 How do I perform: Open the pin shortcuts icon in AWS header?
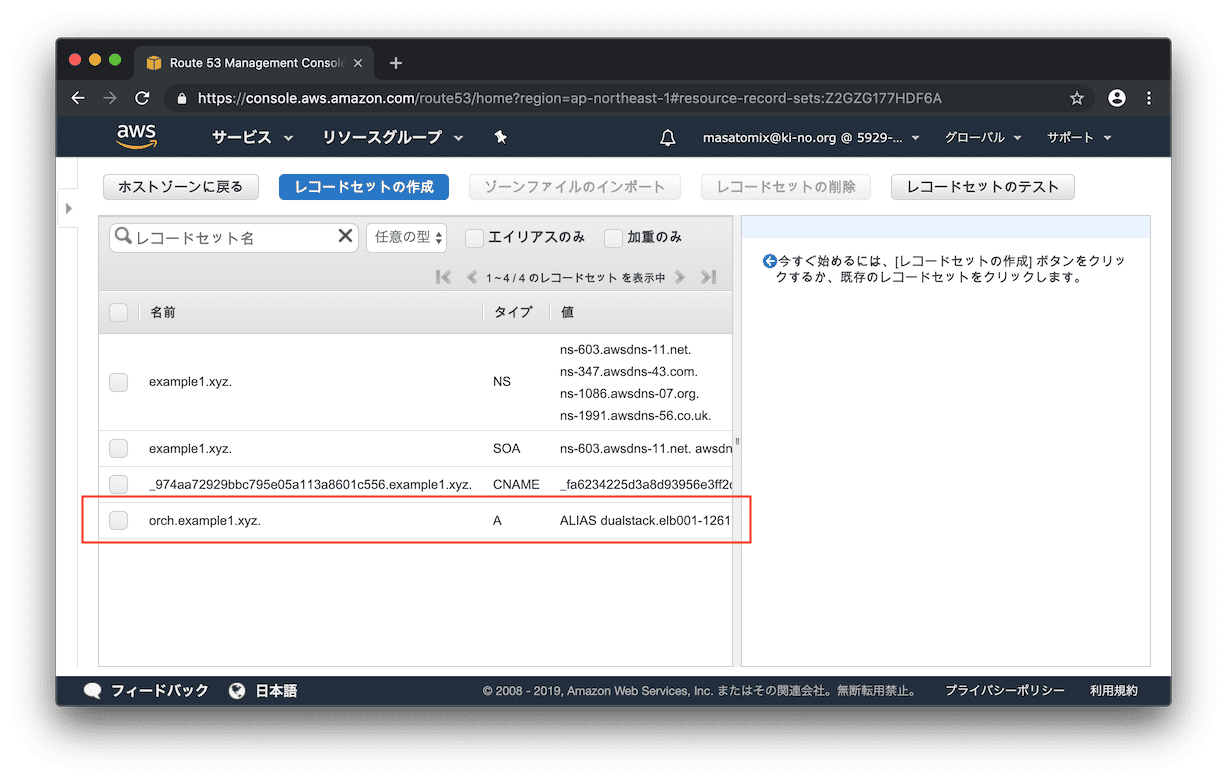click(501, 137)
